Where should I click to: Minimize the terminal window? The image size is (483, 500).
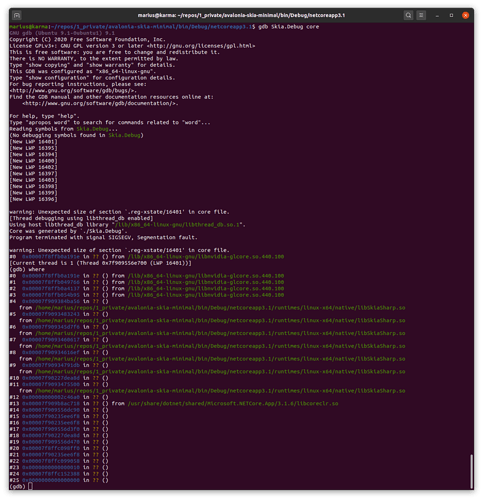tap(437, 15)
